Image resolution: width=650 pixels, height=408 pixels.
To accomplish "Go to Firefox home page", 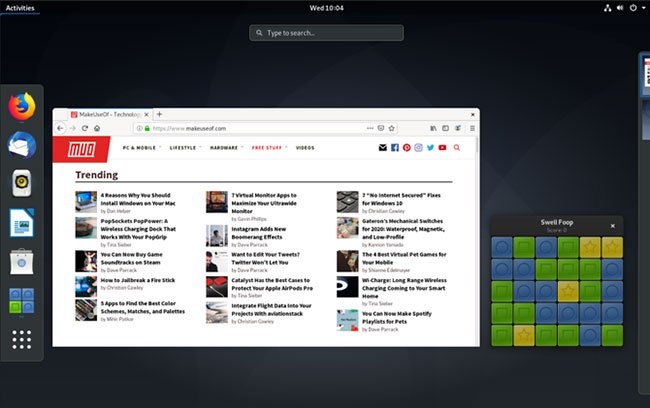I will (x=97, y=128).
